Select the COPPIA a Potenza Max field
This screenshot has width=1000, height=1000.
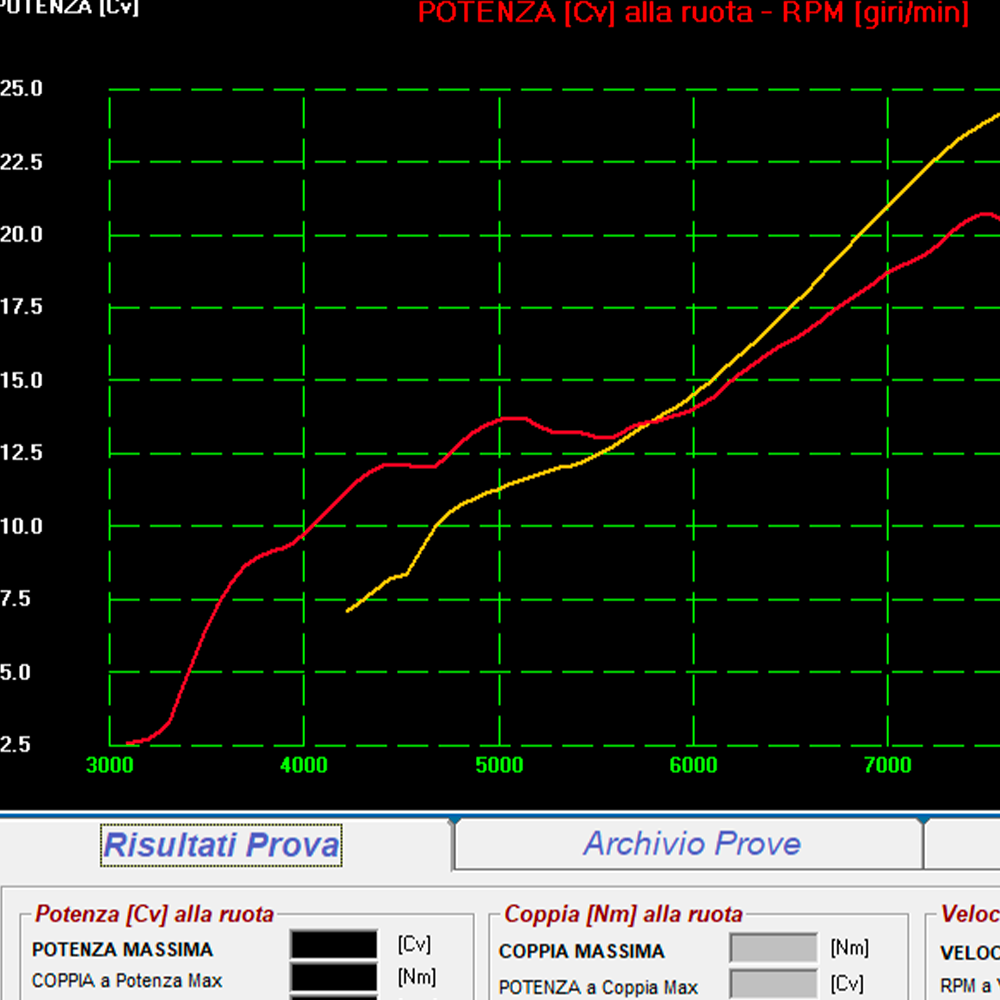[334, 977]
